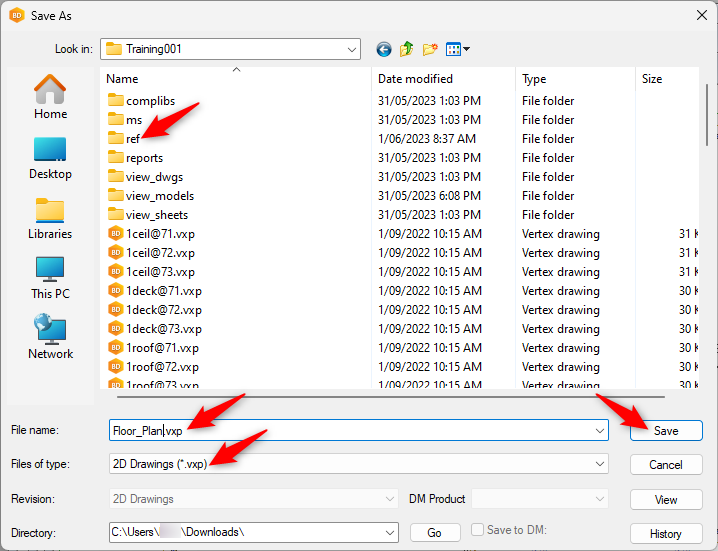This screenshot has width=718, height=551.
Task: Click Vertex drawing type for 1ceil@71.vxp
Action: (x=560, y=234)
